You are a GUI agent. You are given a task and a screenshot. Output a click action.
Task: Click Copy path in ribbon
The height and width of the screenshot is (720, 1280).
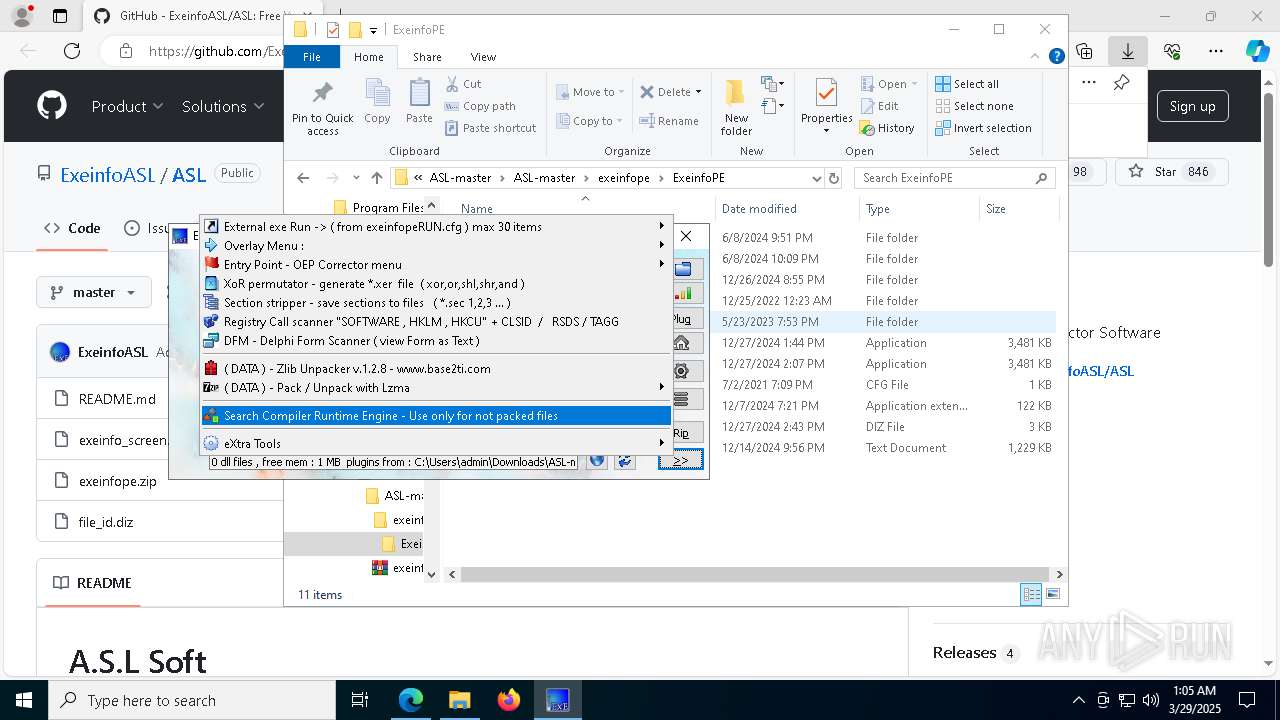coord(480,106)
